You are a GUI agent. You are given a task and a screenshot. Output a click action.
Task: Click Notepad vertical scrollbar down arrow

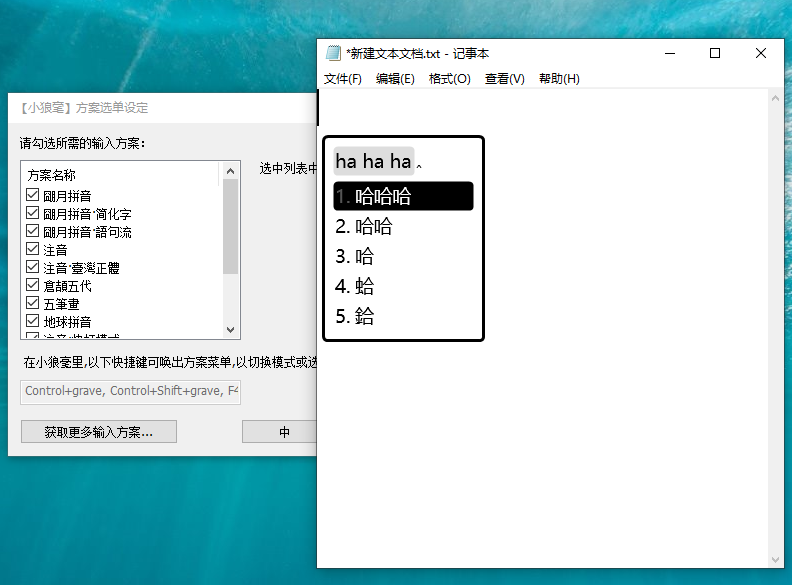[x=775, y=560]
